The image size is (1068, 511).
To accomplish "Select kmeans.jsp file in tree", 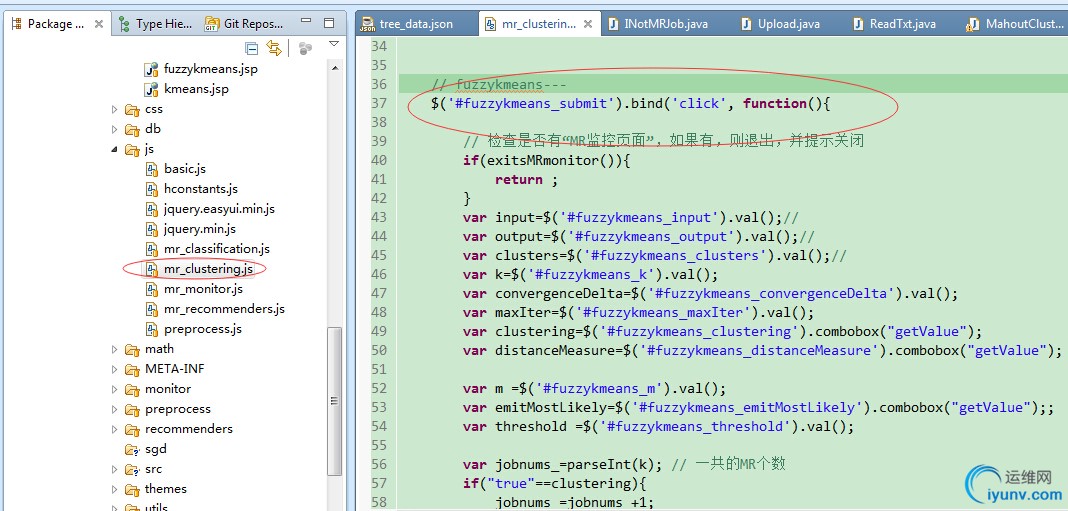I will 196,89.
